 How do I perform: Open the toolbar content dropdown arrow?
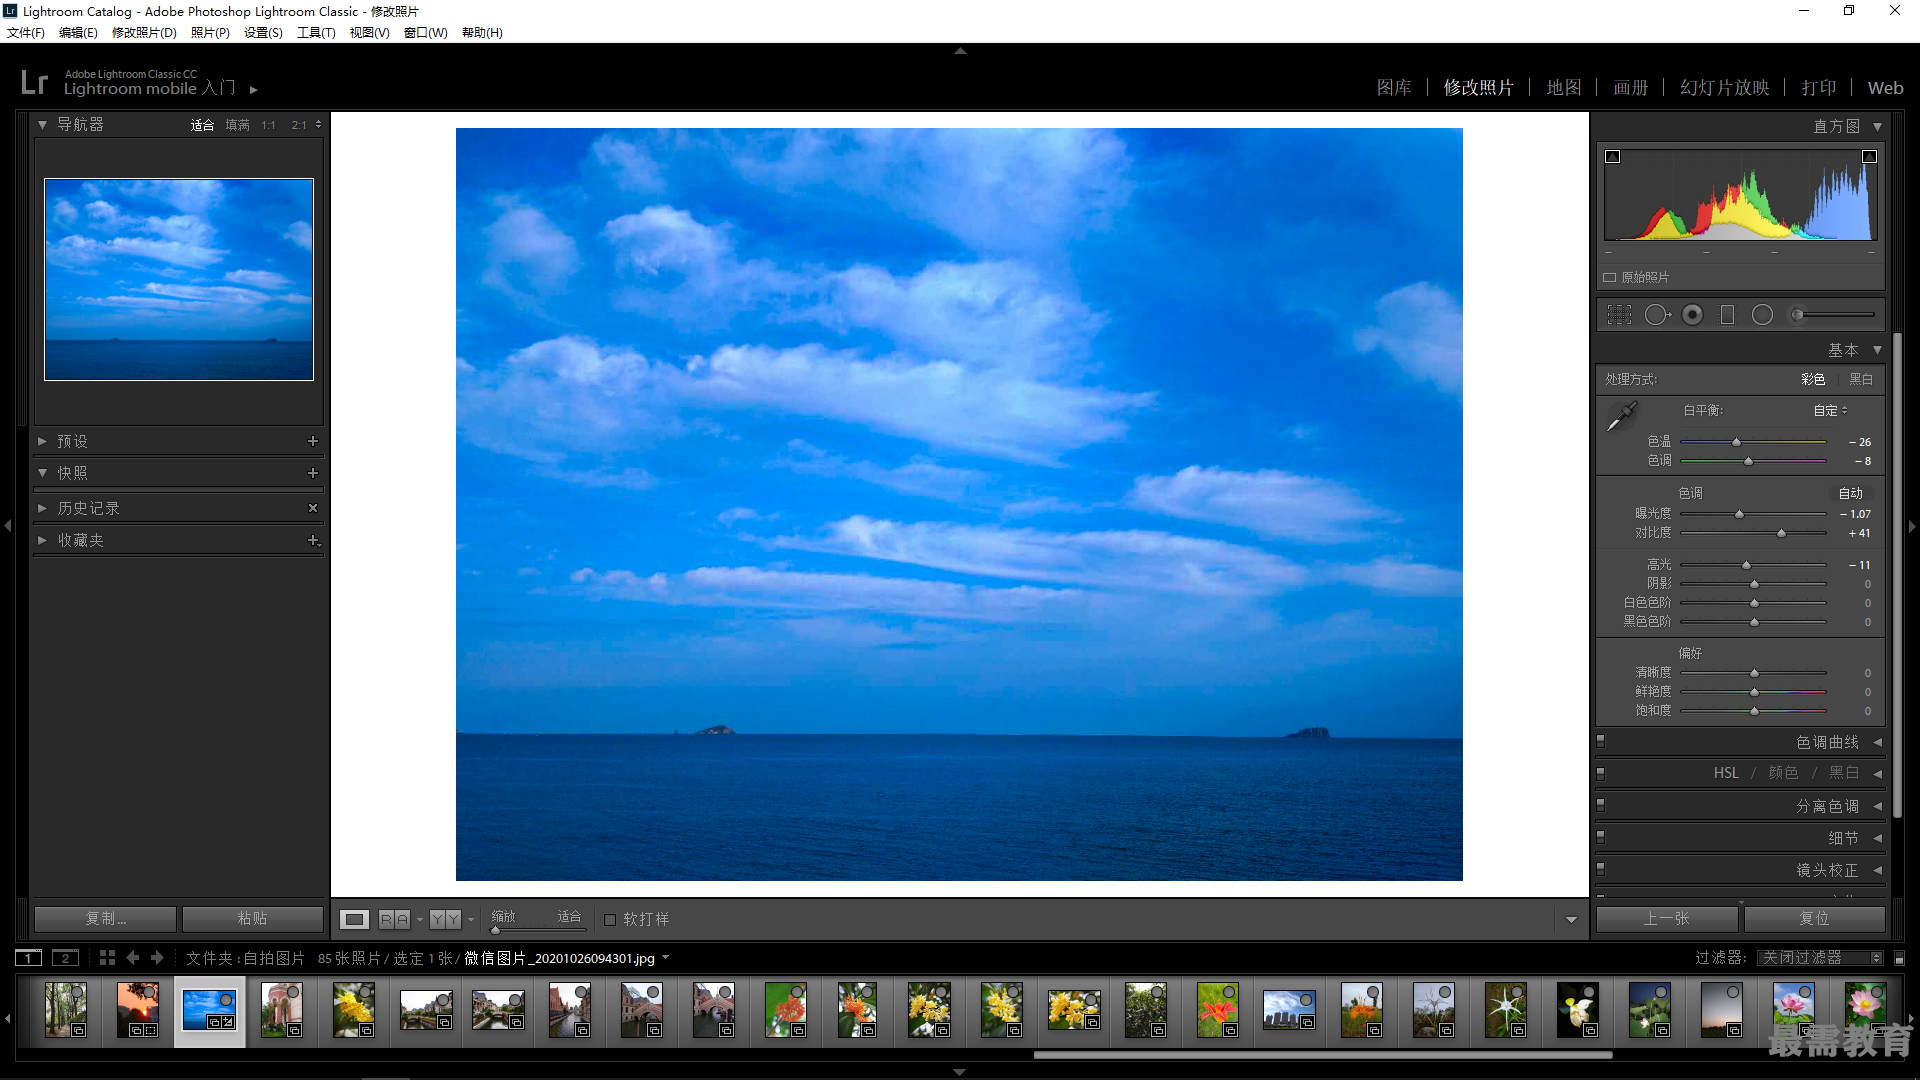coord(1571,920)
